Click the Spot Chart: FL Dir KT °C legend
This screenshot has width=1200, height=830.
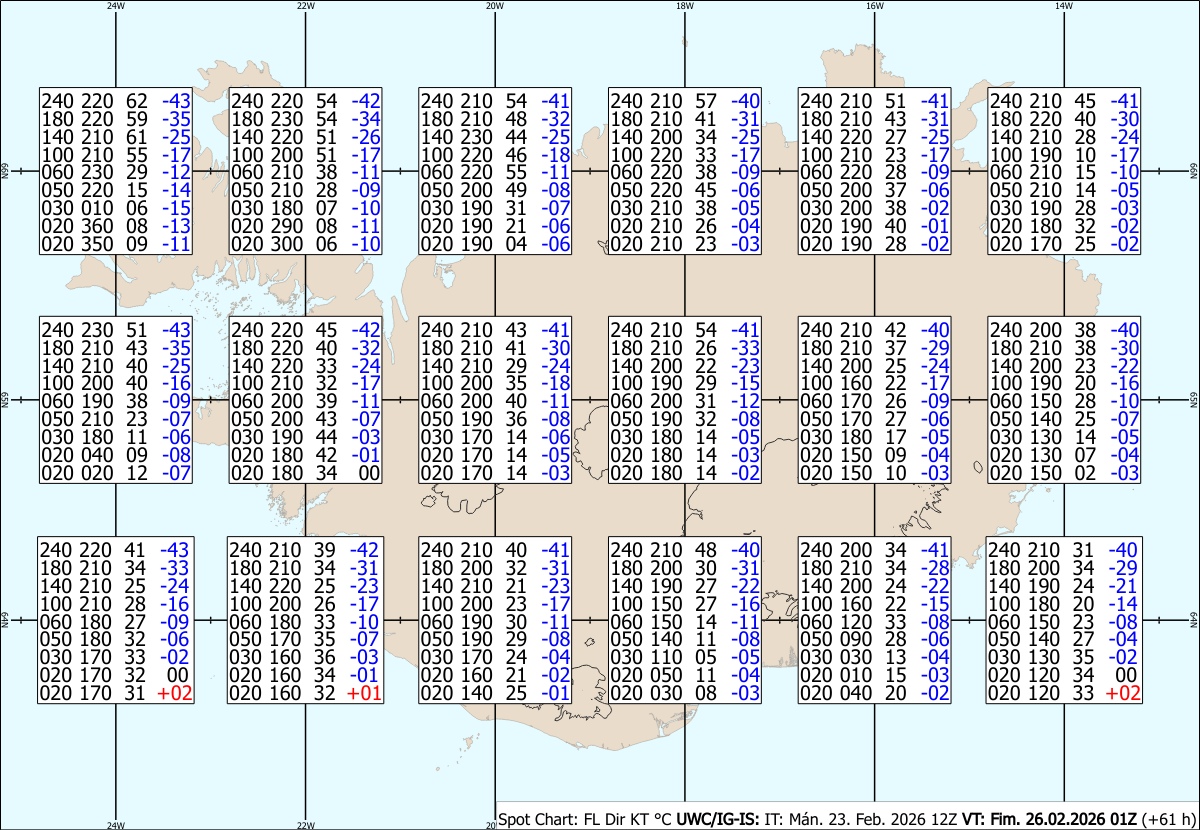click(586, 819)
